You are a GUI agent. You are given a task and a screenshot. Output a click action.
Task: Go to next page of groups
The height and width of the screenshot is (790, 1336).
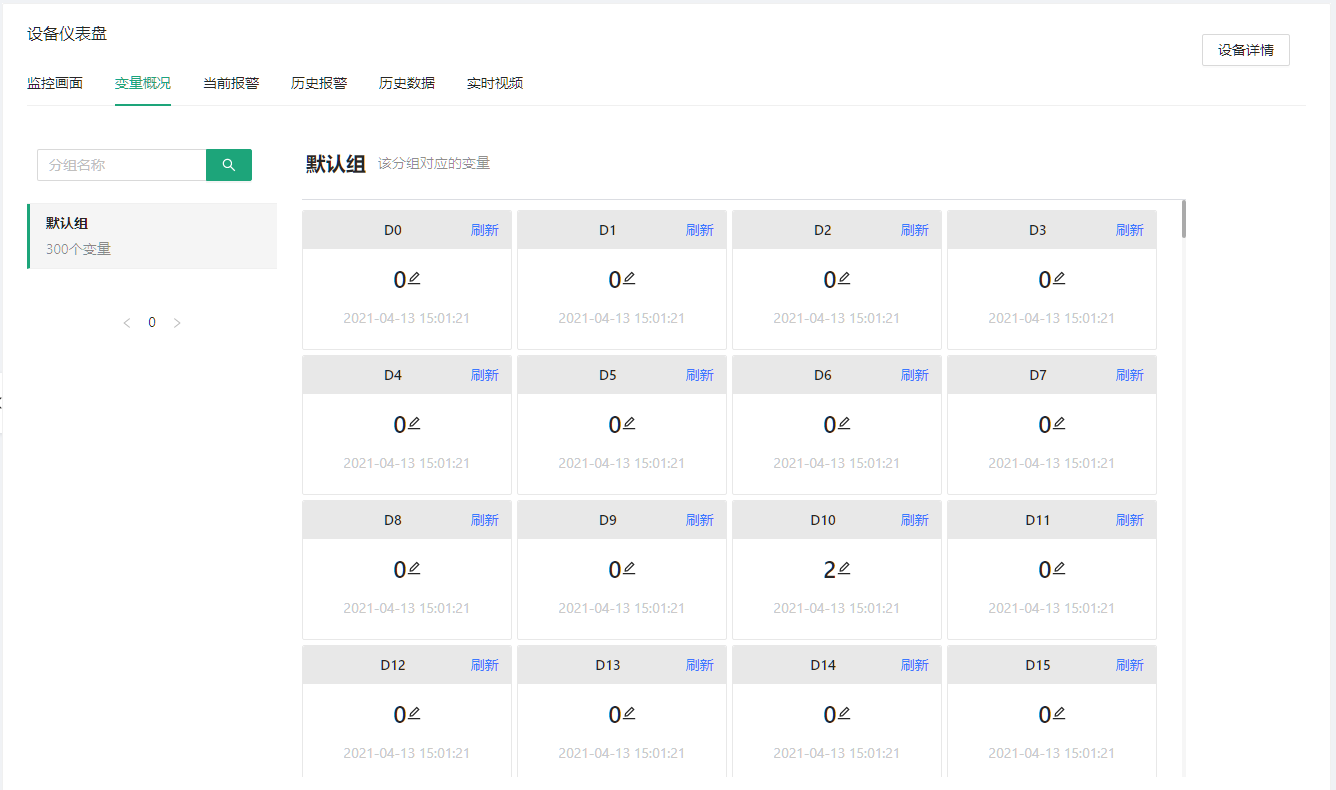[x=177, y=323]
